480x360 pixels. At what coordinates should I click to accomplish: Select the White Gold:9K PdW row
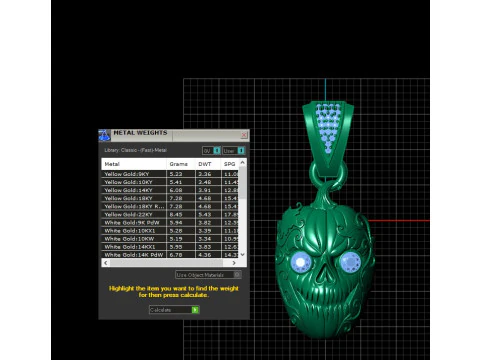(170, 222)
